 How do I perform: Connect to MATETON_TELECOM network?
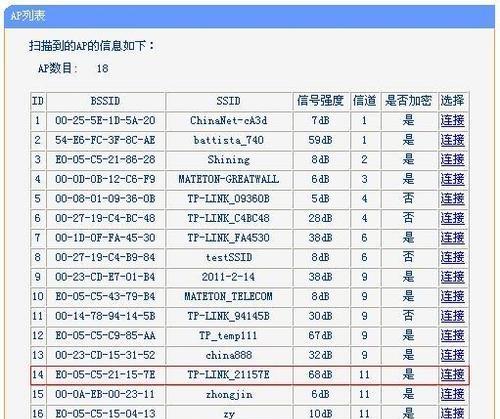point(452,296)
